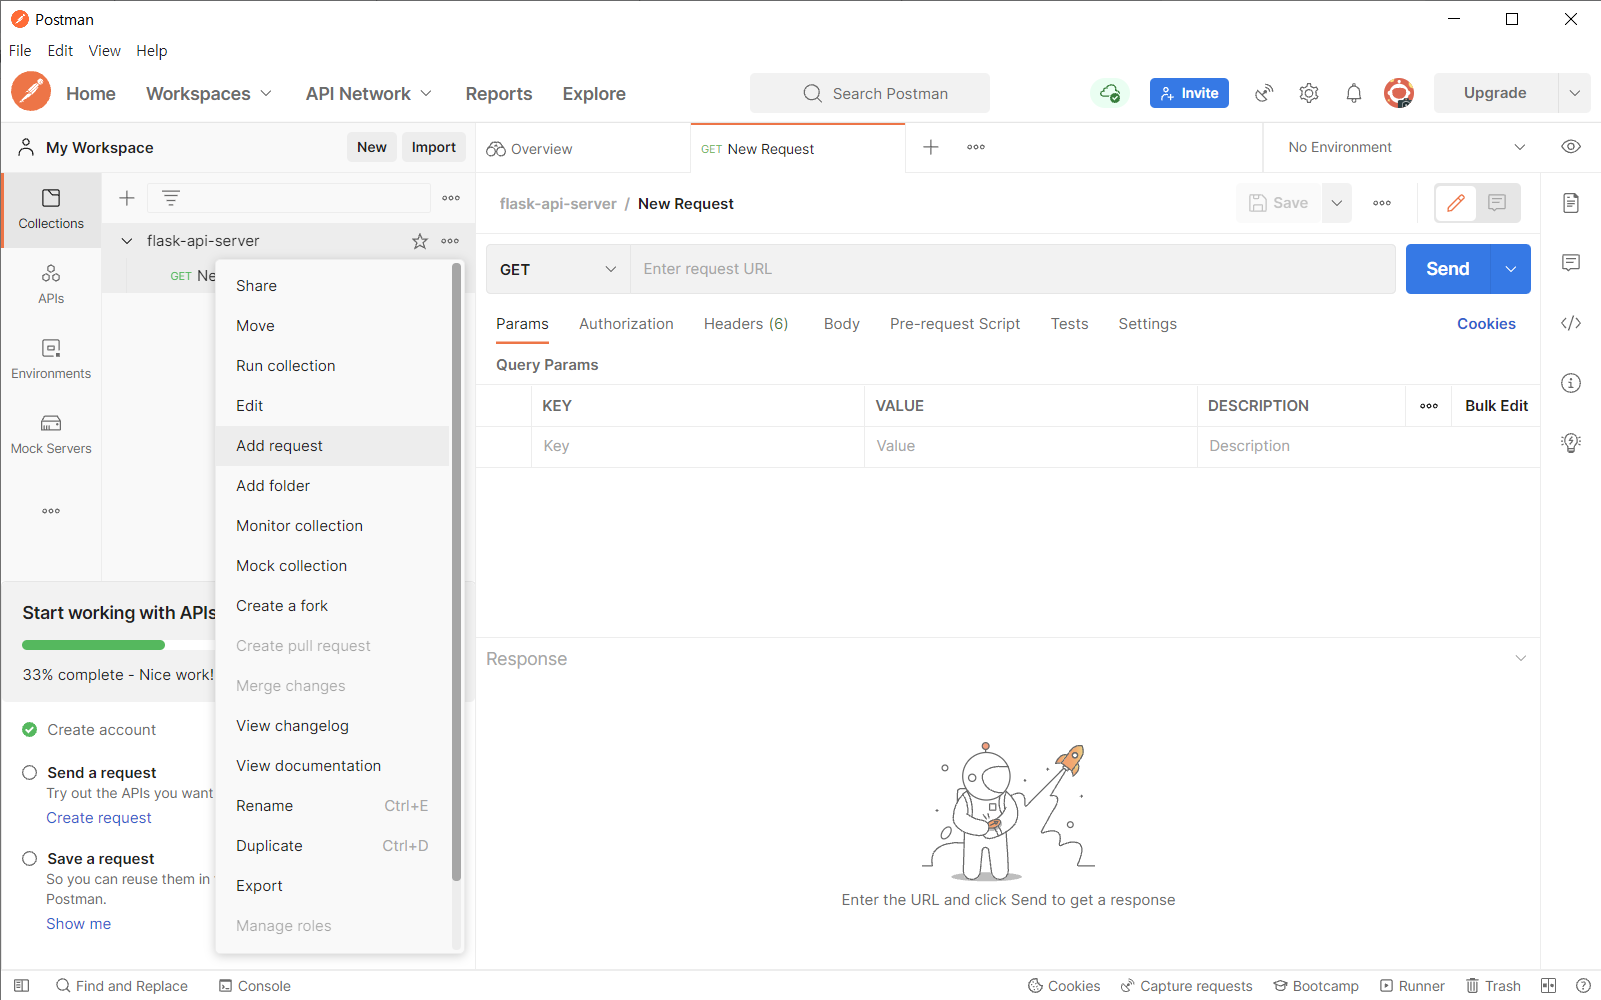Open environment quick look eye icon
The height and width of the screenshot is (1000, 1601).
tap(1571, 147)
